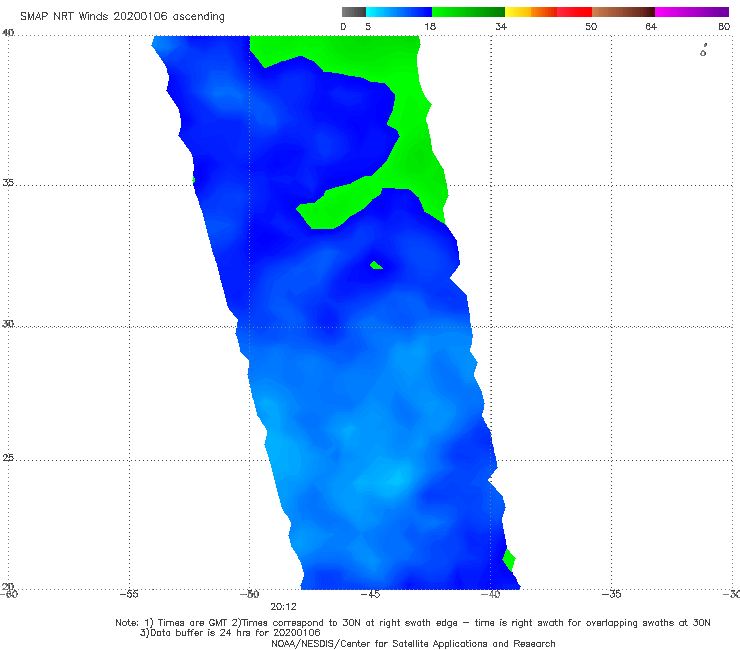Image resolution: width=740 pixels, height=650 pixels.
Task: Click the title 'SMAP NRT Winds 20200106 ascending'
Action: click(x=122, y=16)
